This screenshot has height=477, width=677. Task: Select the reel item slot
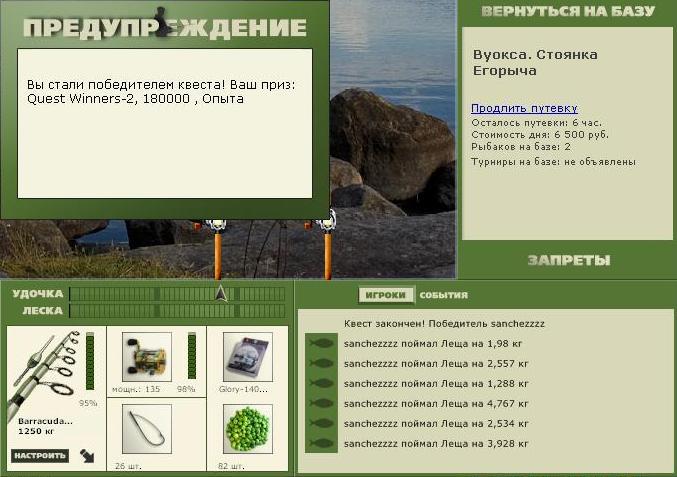click(x=147, y=357)
